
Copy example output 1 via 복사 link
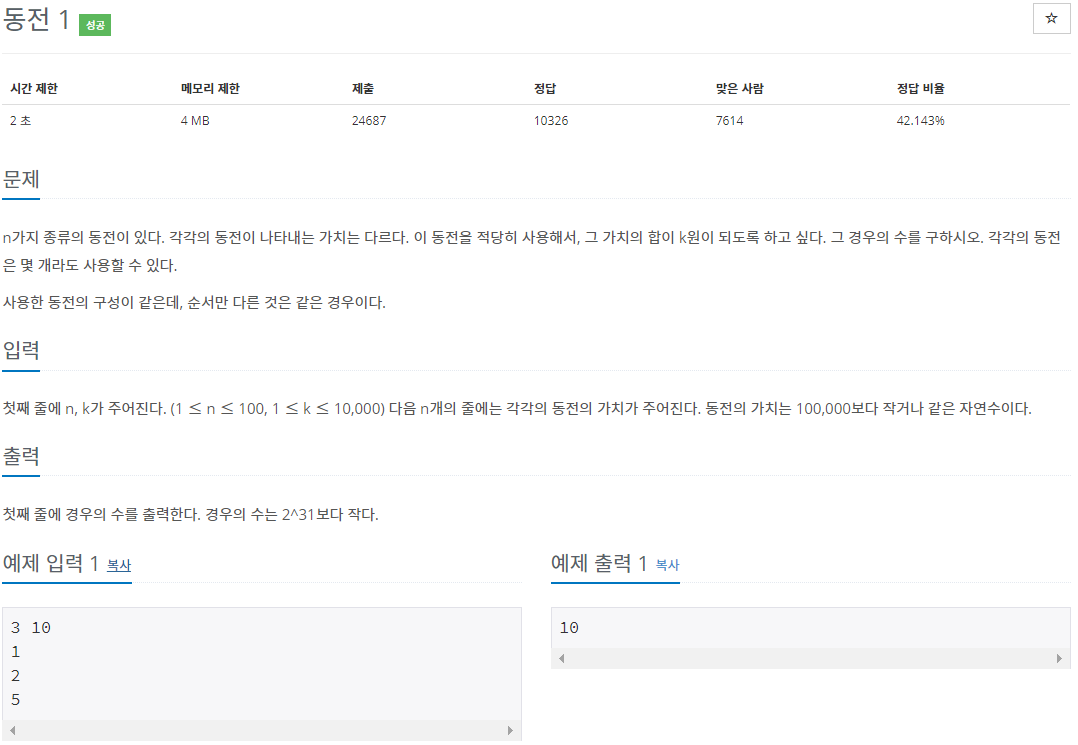tap(667, 565)
